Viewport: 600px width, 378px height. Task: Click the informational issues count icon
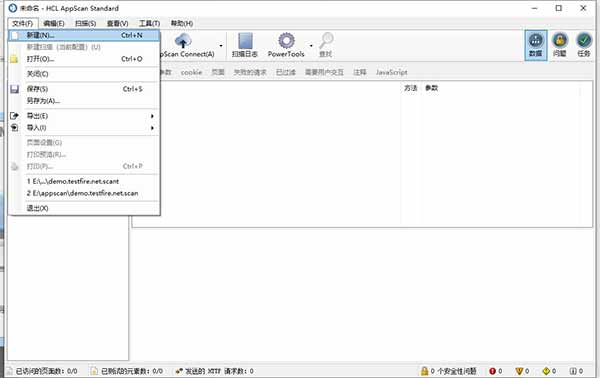pos(573,371)
